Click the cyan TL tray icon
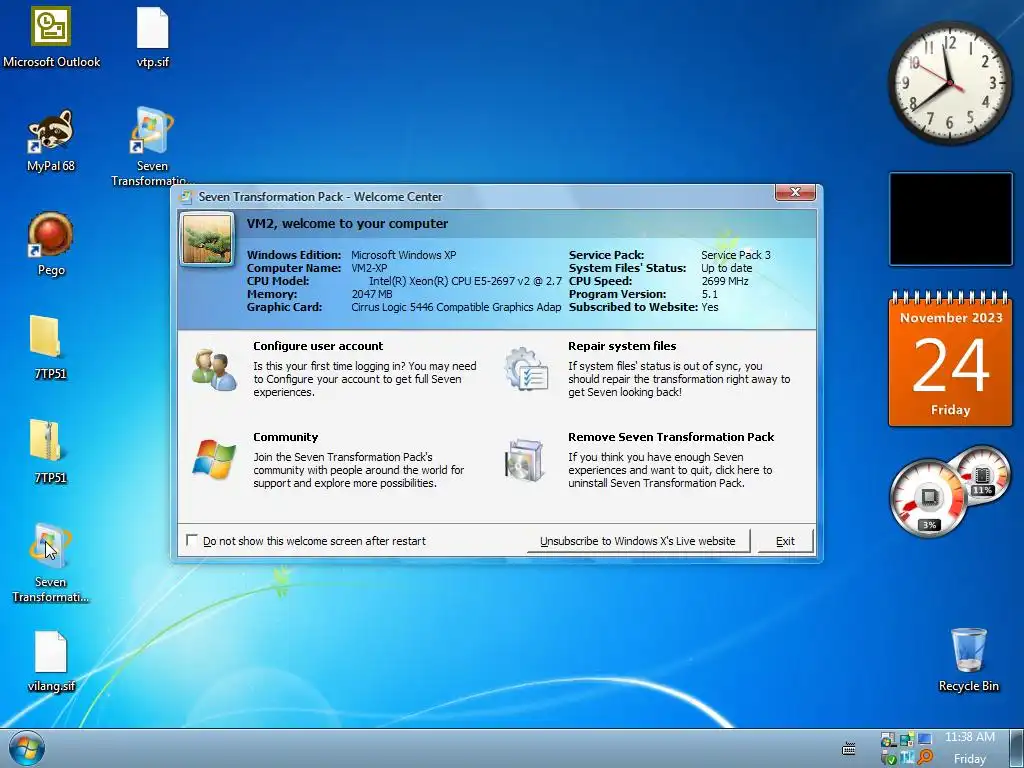The height and width of the screenshot is (768, 1024). [907, 757]
